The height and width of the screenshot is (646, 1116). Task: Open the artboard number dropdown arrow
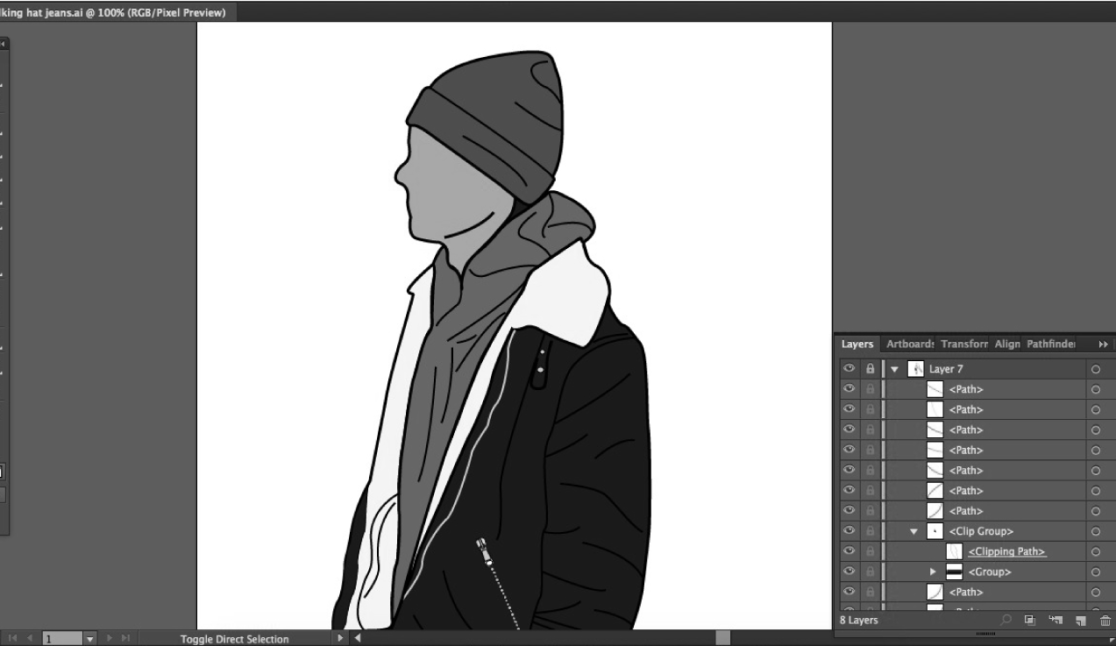click(x=89, y=638)
